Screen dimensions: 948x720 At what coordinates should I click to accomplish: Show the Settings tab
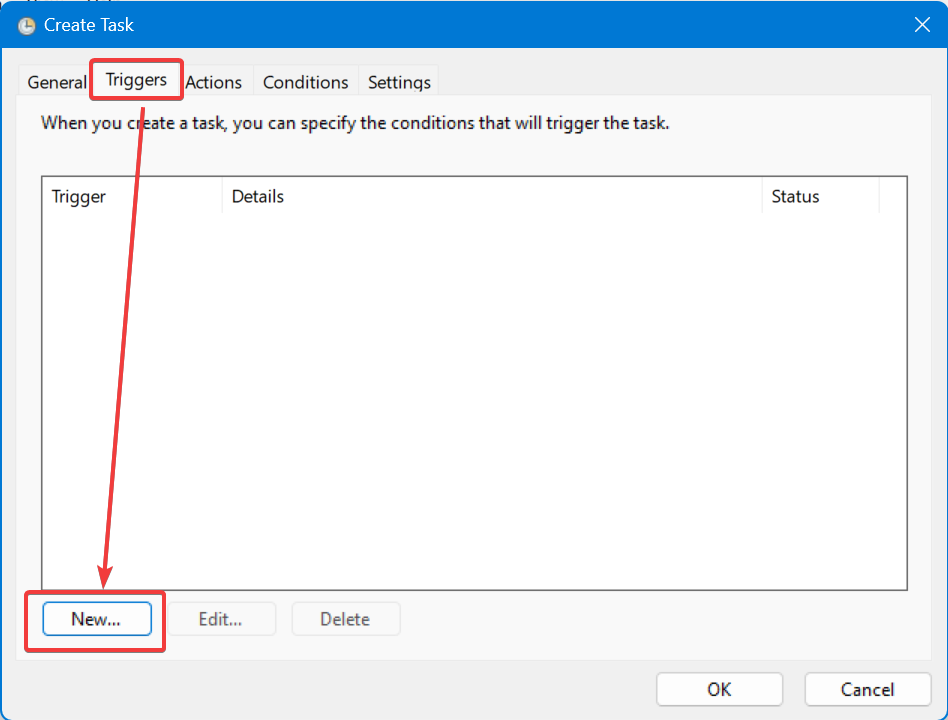click(399, 82)
